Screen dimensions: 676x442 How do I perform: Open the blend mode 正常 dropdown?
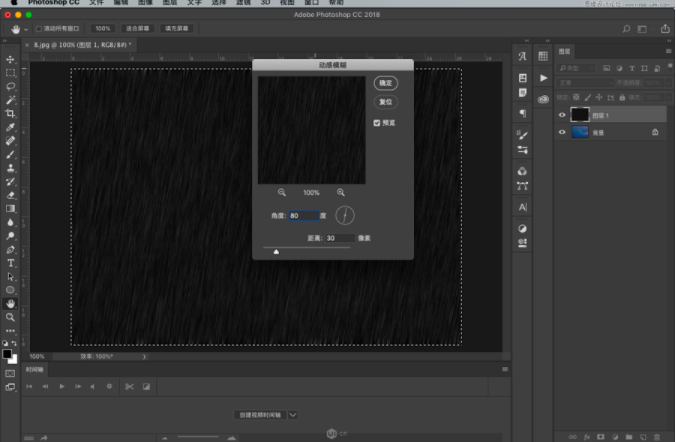click(585, 83)
